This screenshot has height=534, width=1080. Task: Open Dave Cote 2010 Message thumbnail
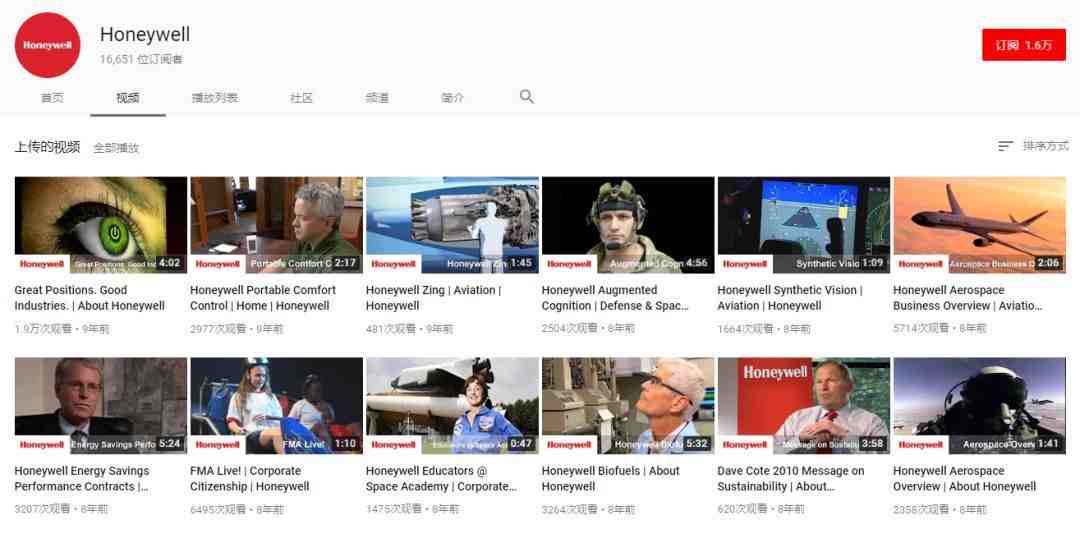(x=804, y=405)
